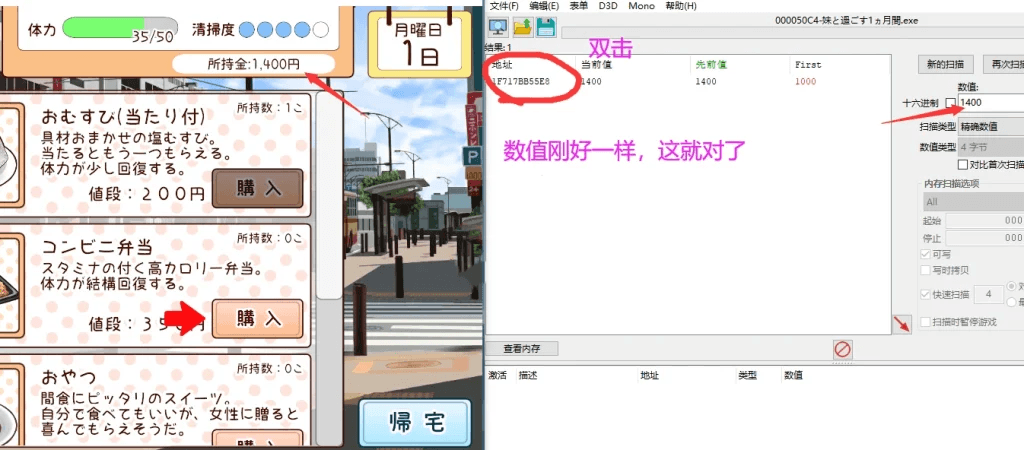Click 購入 button for コンビニ弁当
This screenshot has width=1024, height=450.
pyautogui.click(x=257, y=318)
